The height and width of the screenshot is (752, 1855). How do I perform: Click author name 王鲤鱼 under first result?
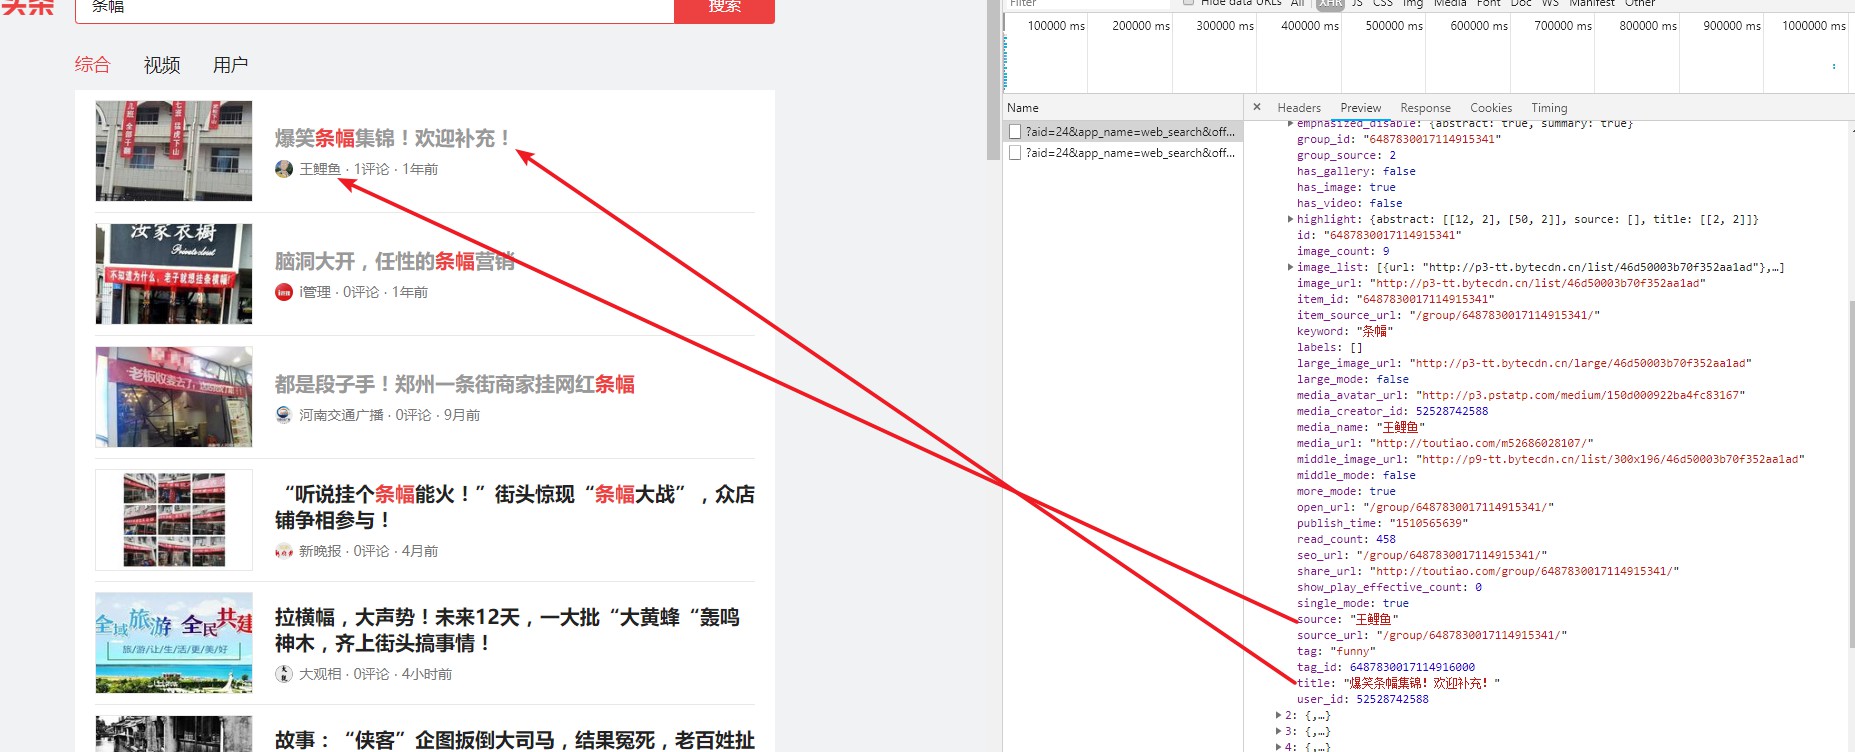320,169
